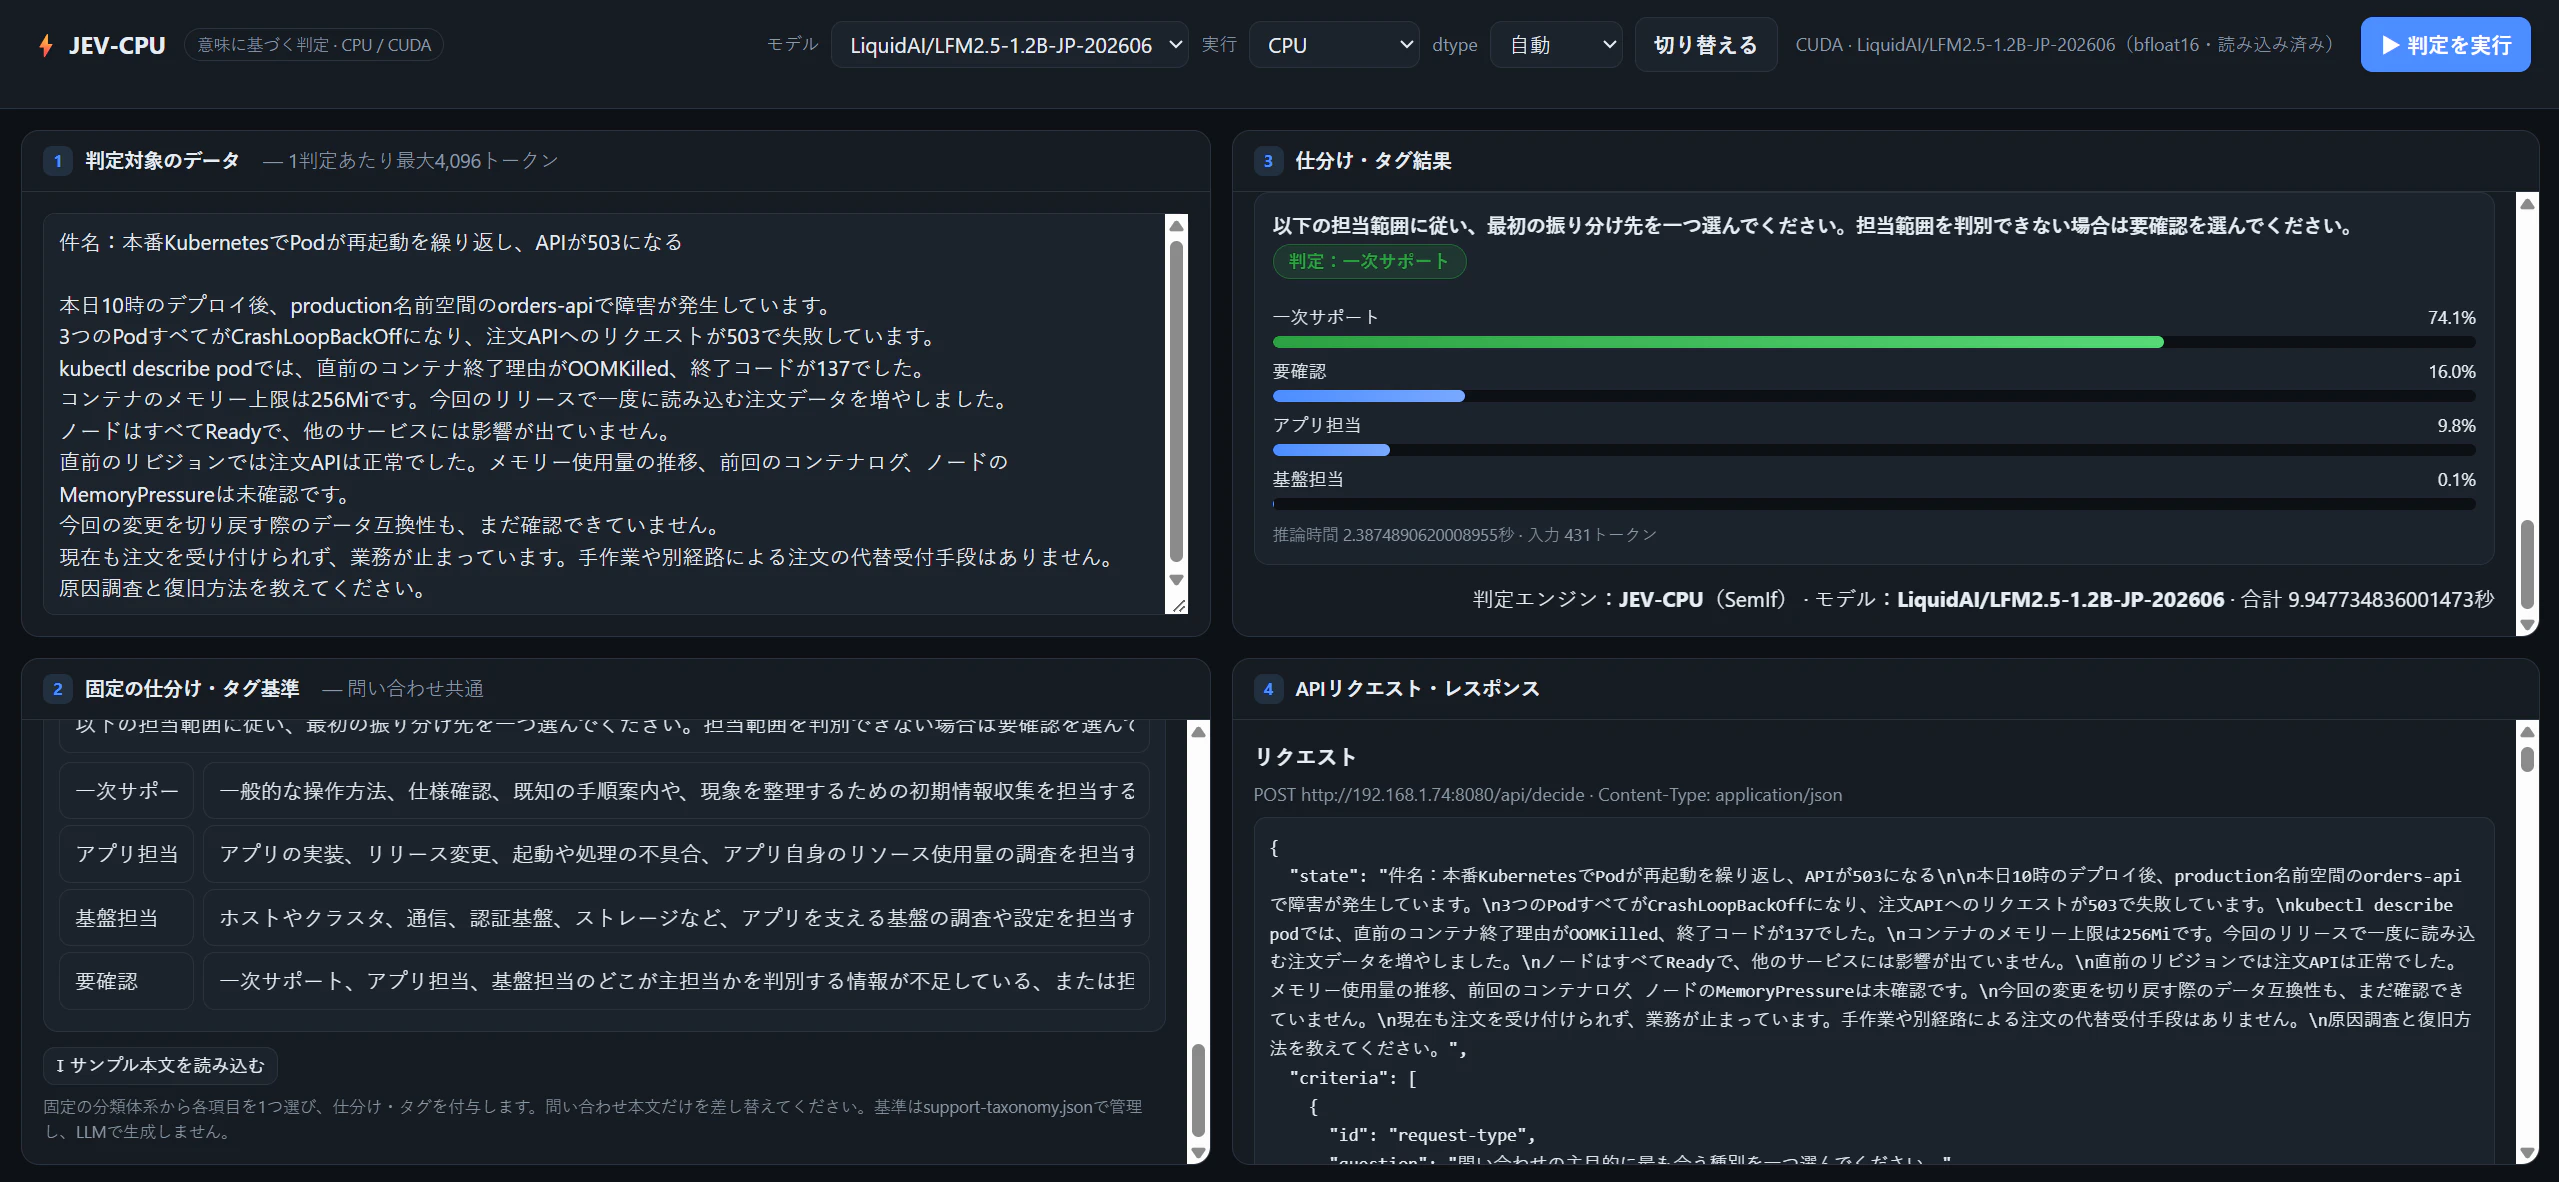Click the criteria panel scrollbar up arrow
2559x1182 pixels.
[x=1198, y=732]
